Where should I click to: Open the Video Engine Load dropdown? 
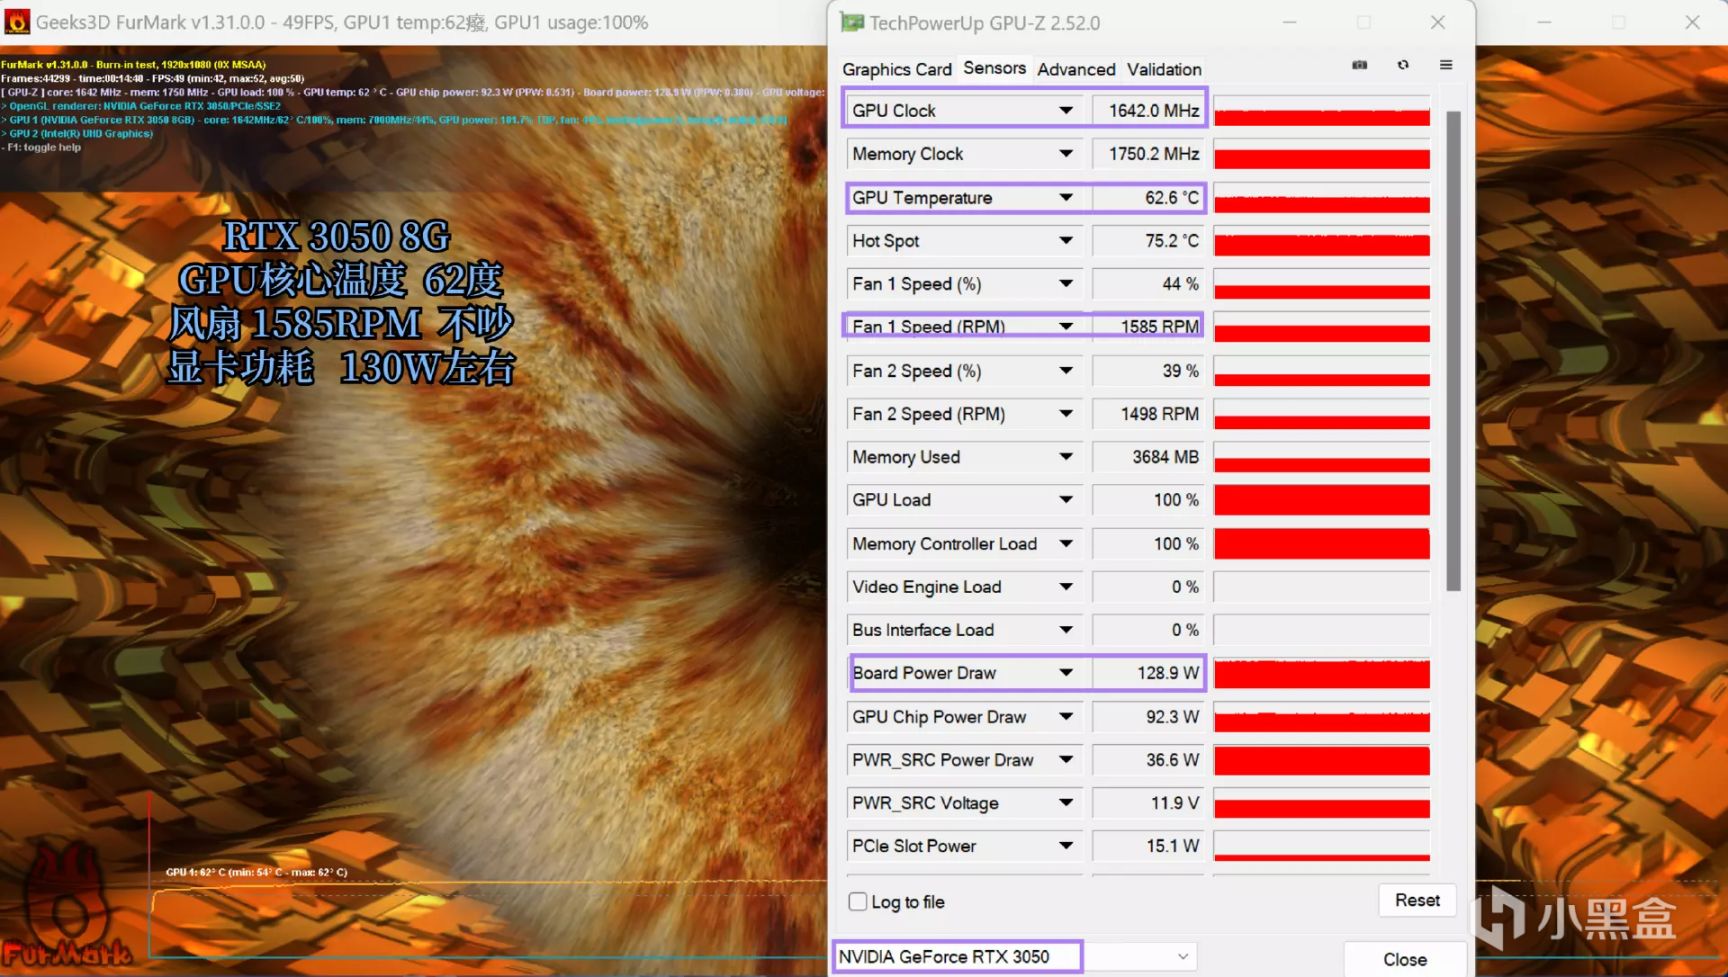pos(1066,586)
